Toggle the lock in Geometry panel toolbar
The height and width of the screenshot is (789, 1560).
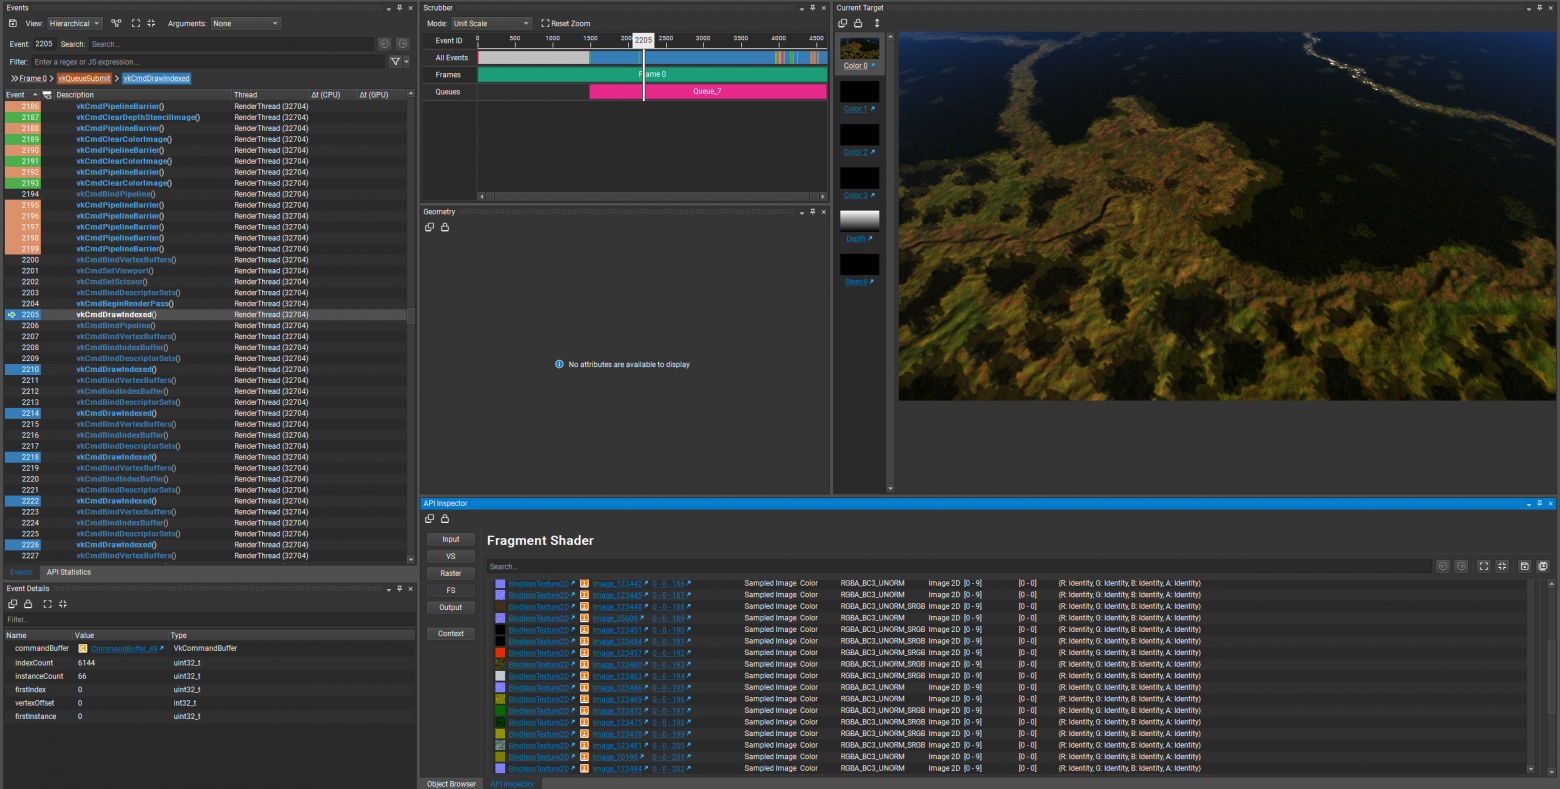pyautogui.click(x=445, y=227)
